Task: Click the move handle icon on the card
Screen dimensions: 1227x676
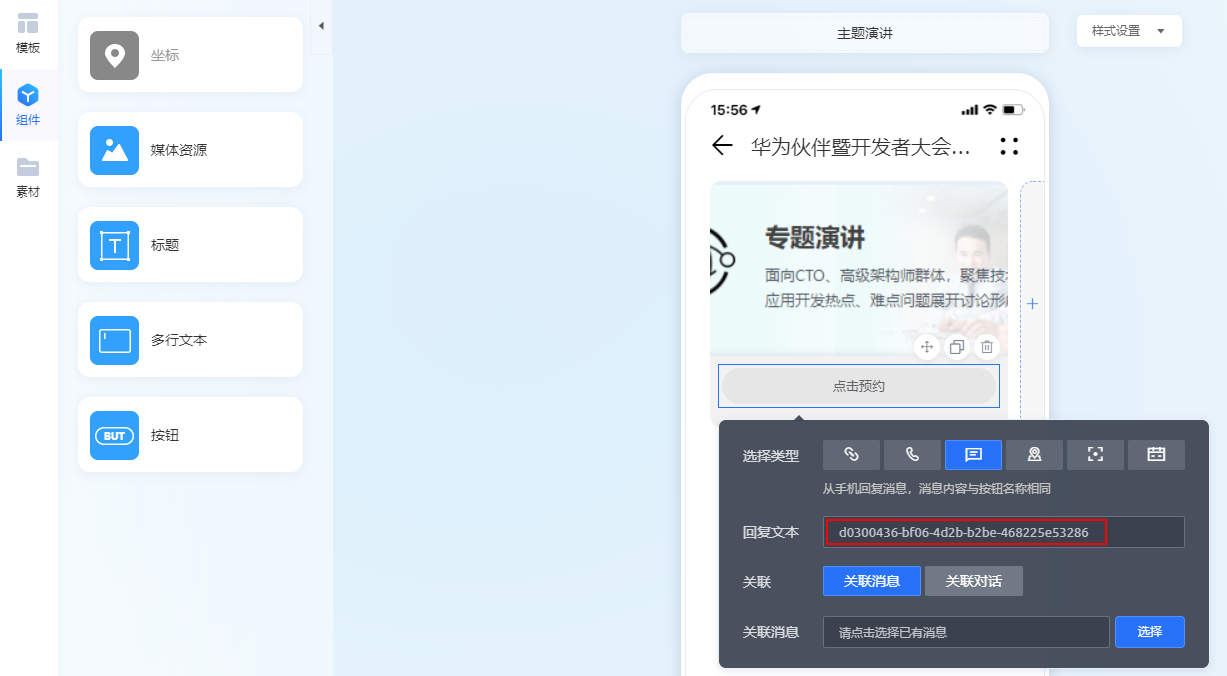Action: click(x=927, y=347)
